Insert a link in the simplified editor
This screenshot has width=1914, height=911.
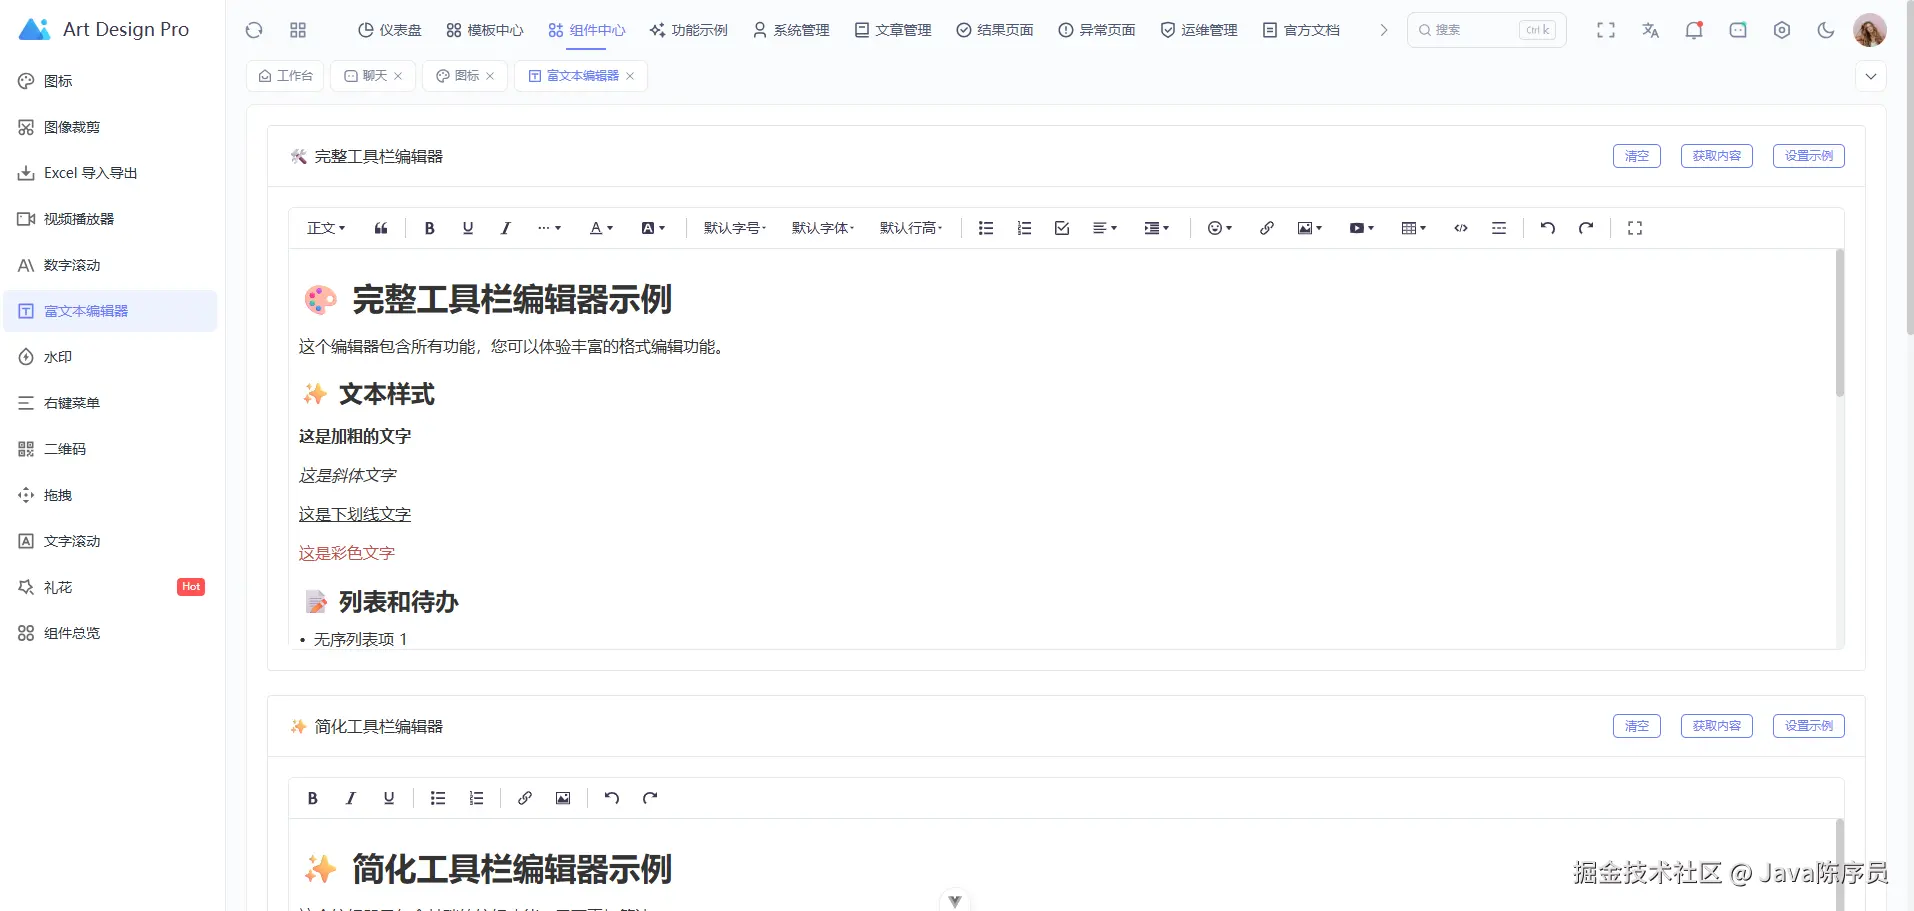point(524,798)
